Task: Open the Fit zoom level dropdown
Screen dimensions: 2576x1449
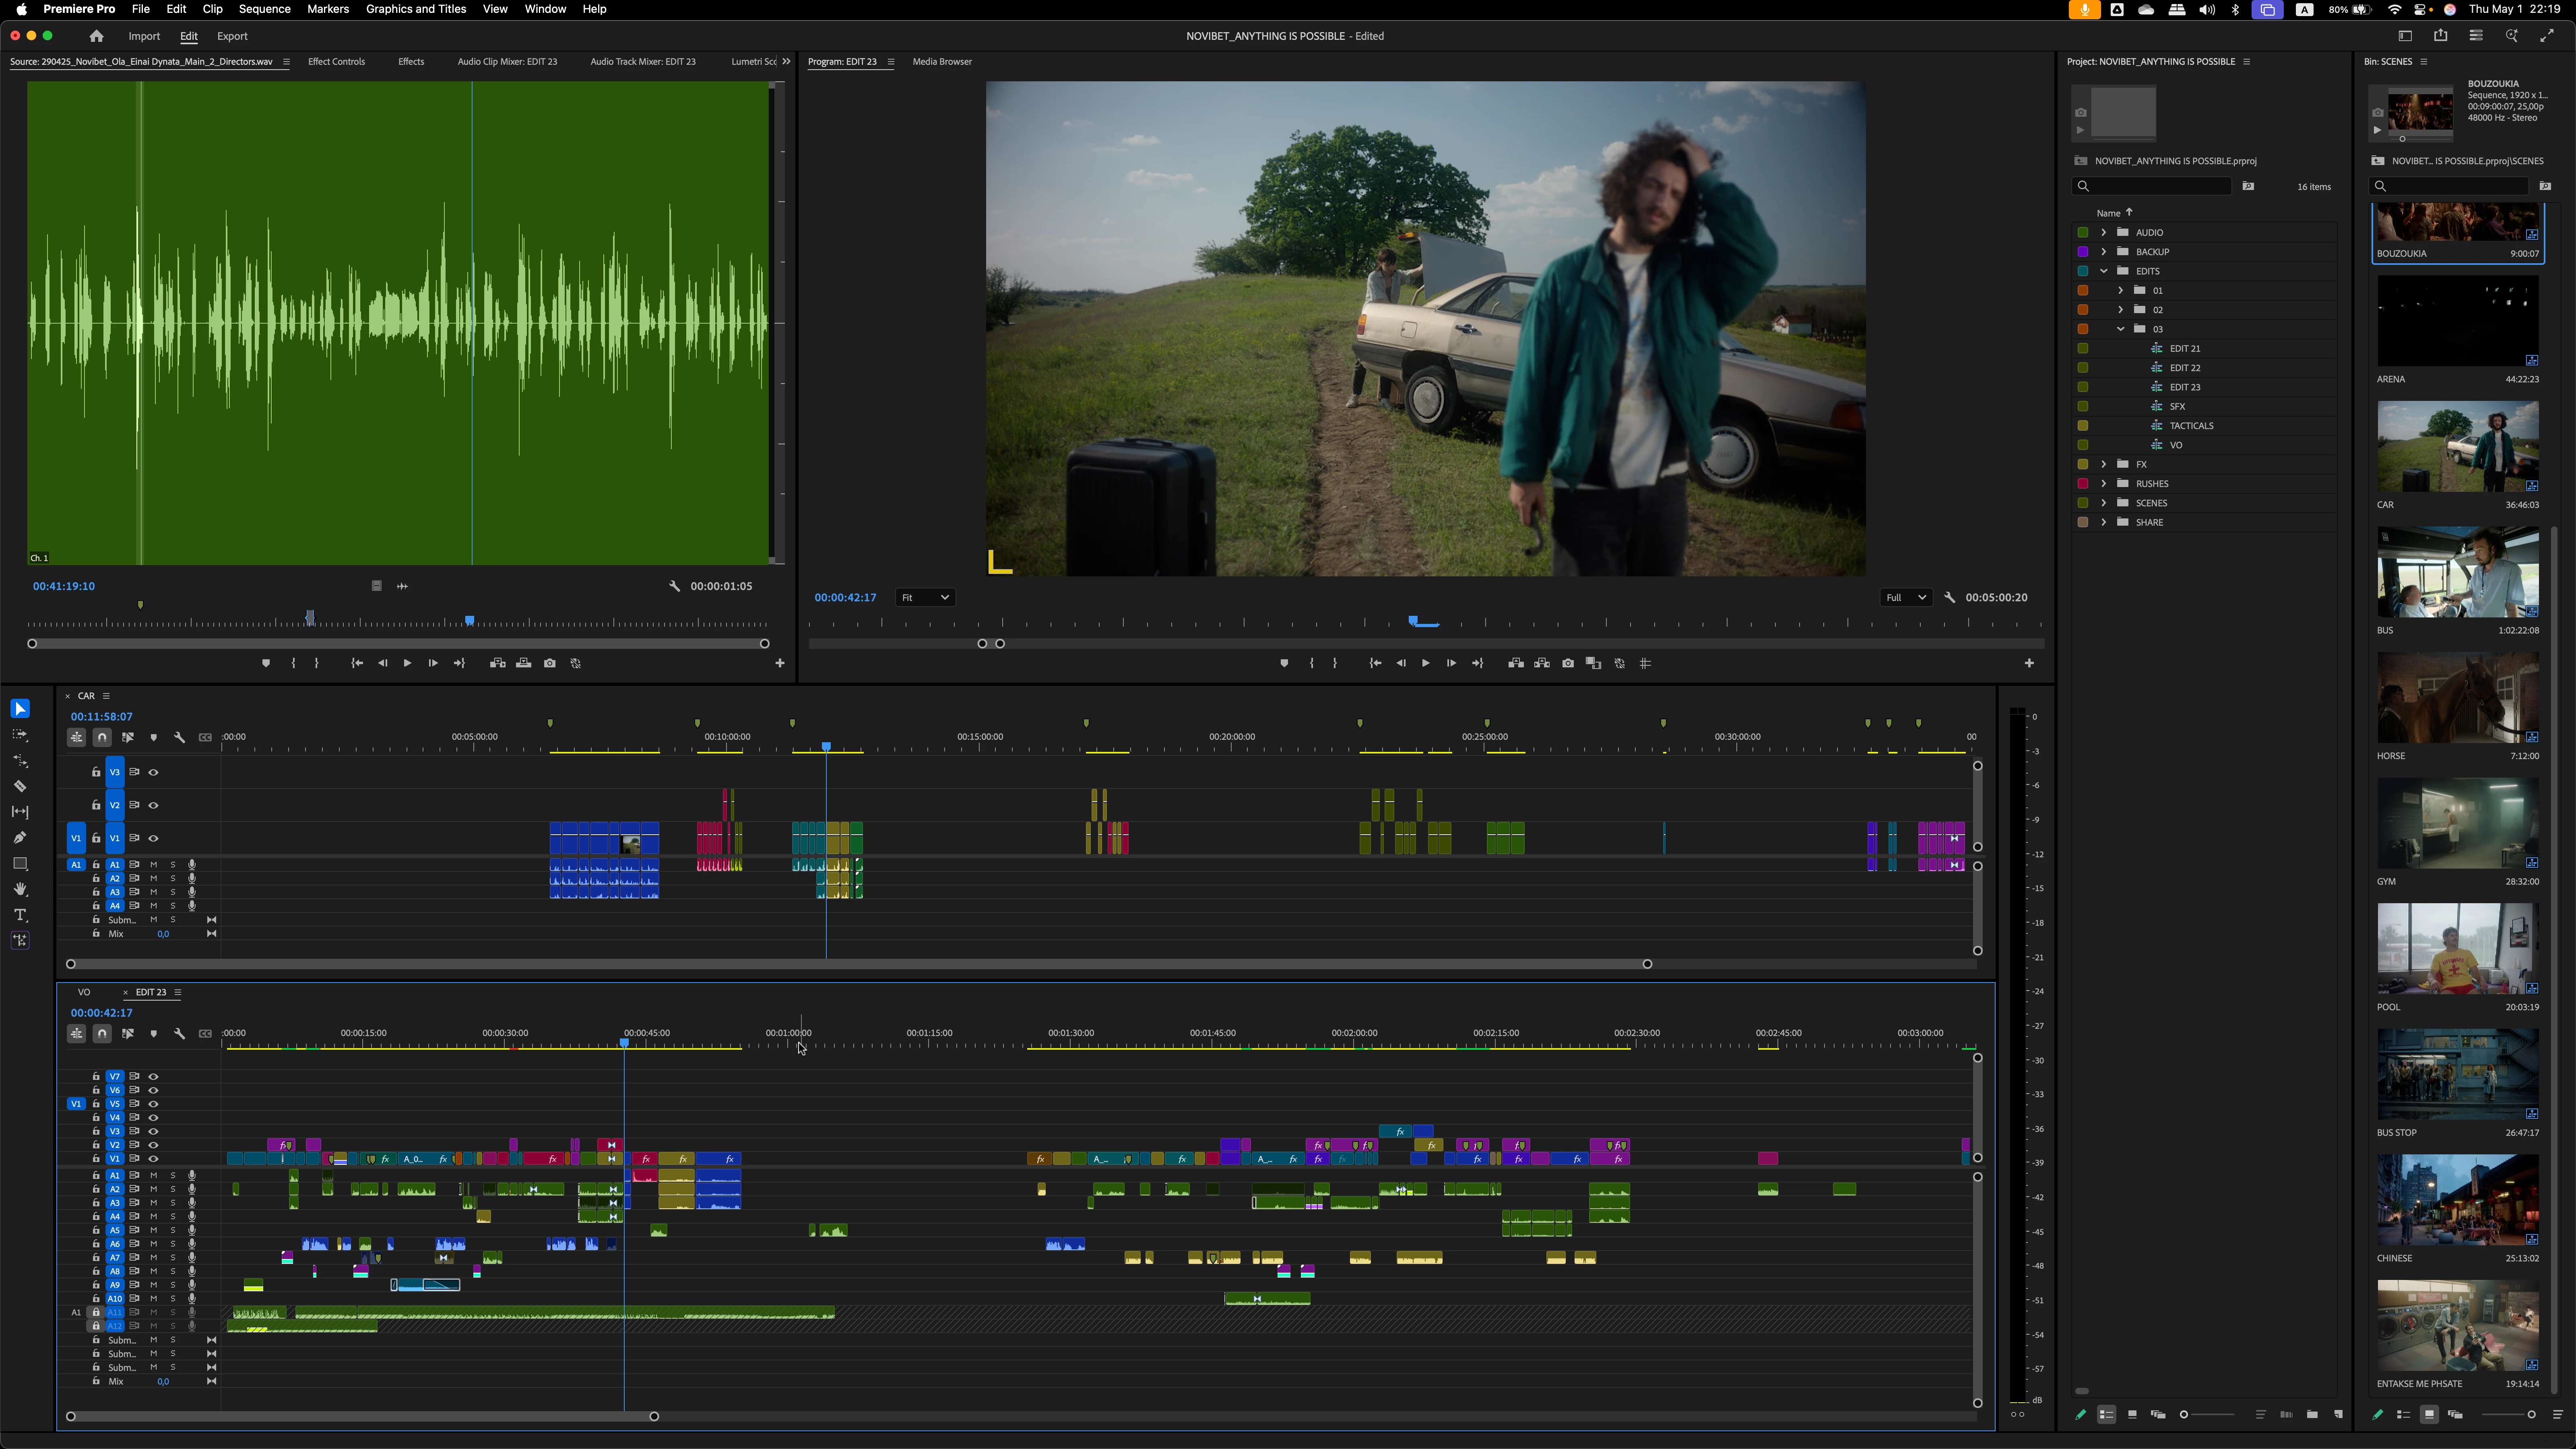Action: (924, 597)
